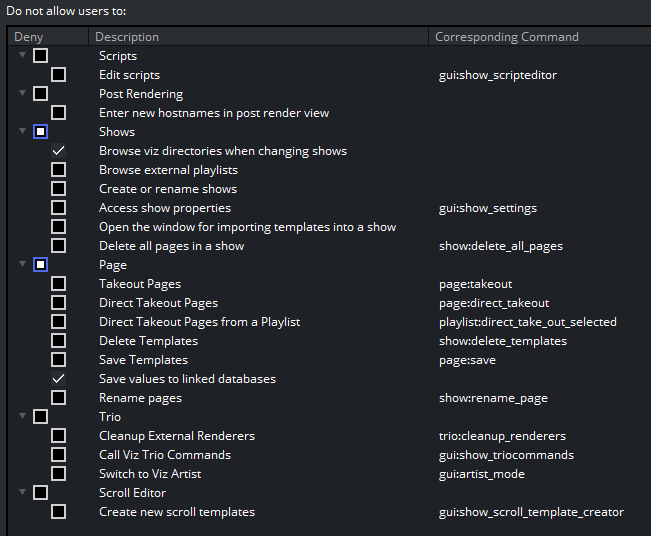The image size is (651, 536).
Task: Collapse the Trio group triangle
Action: [x=23, y=417]
